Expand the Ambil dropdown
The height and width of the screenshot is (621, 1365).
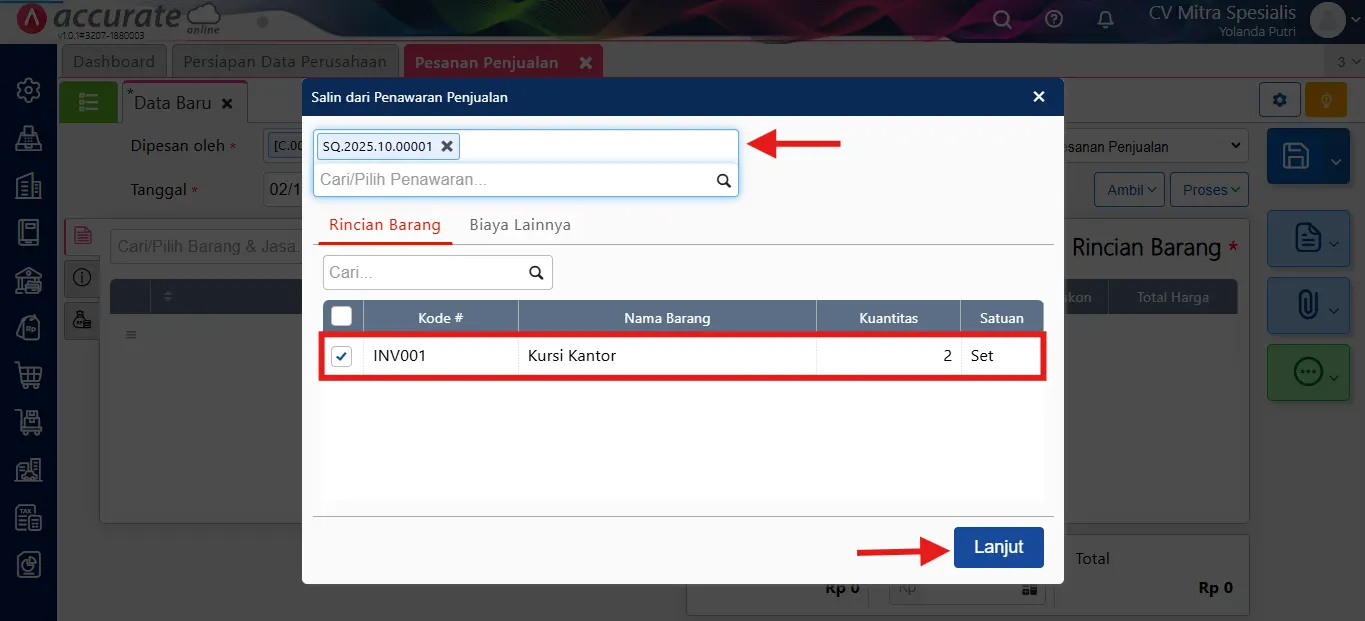click(1132, 190)
